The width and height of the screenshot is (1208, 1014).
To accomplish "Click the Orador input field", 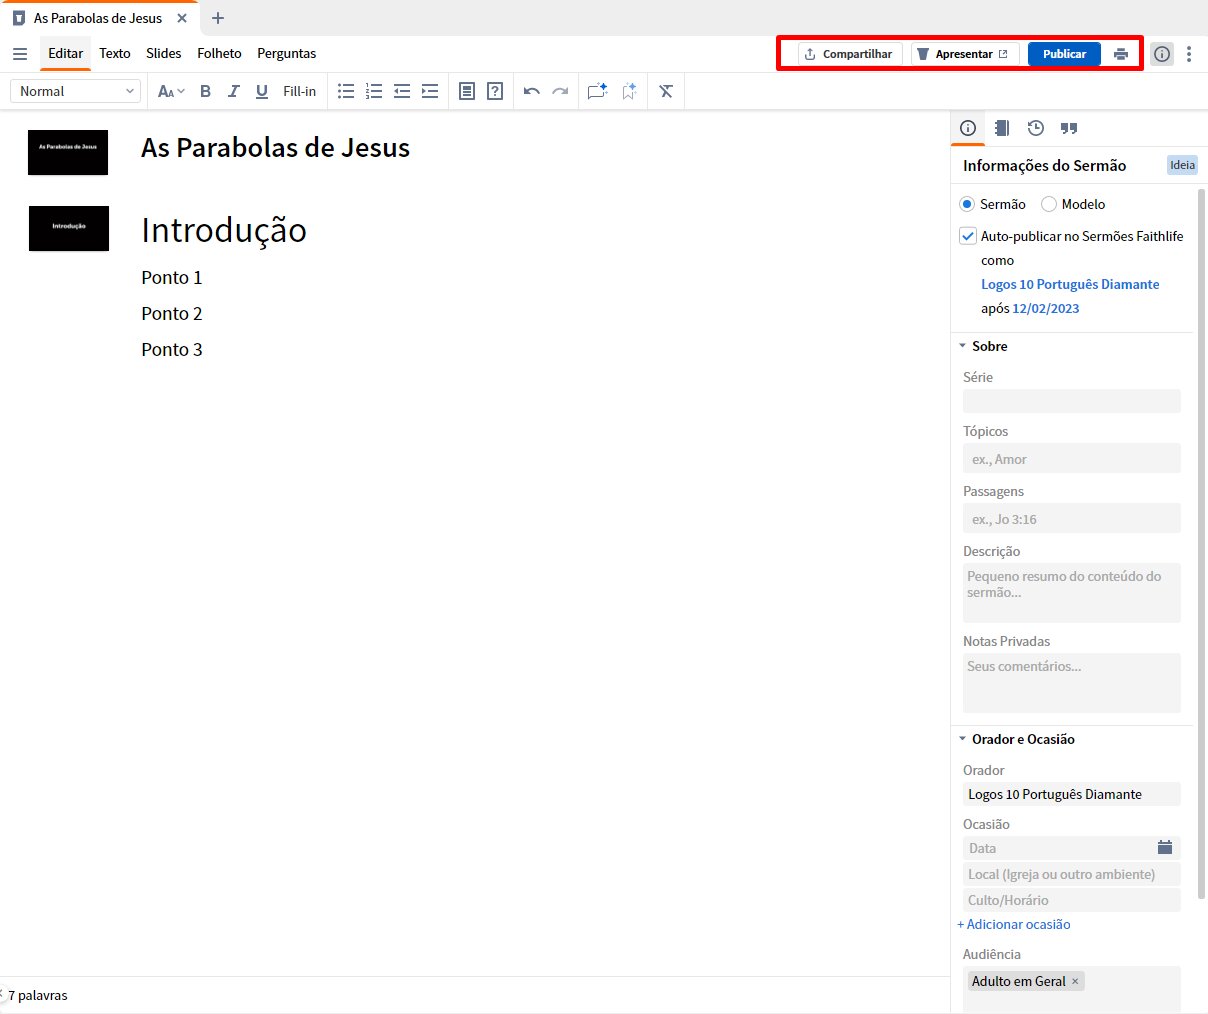I will 1072,794.
